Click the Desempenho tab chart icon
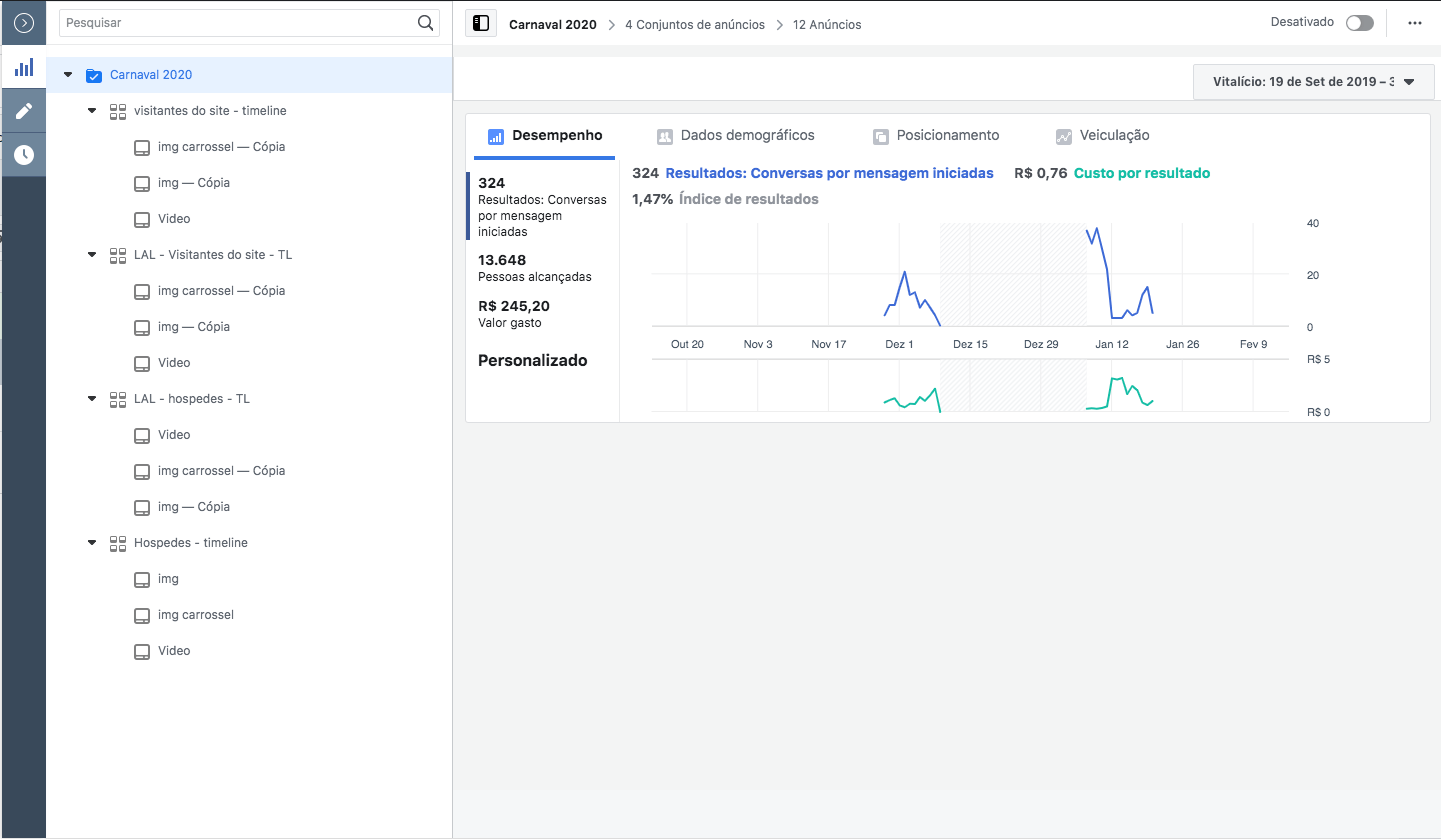1441x839 pixels. click(495, 136)
